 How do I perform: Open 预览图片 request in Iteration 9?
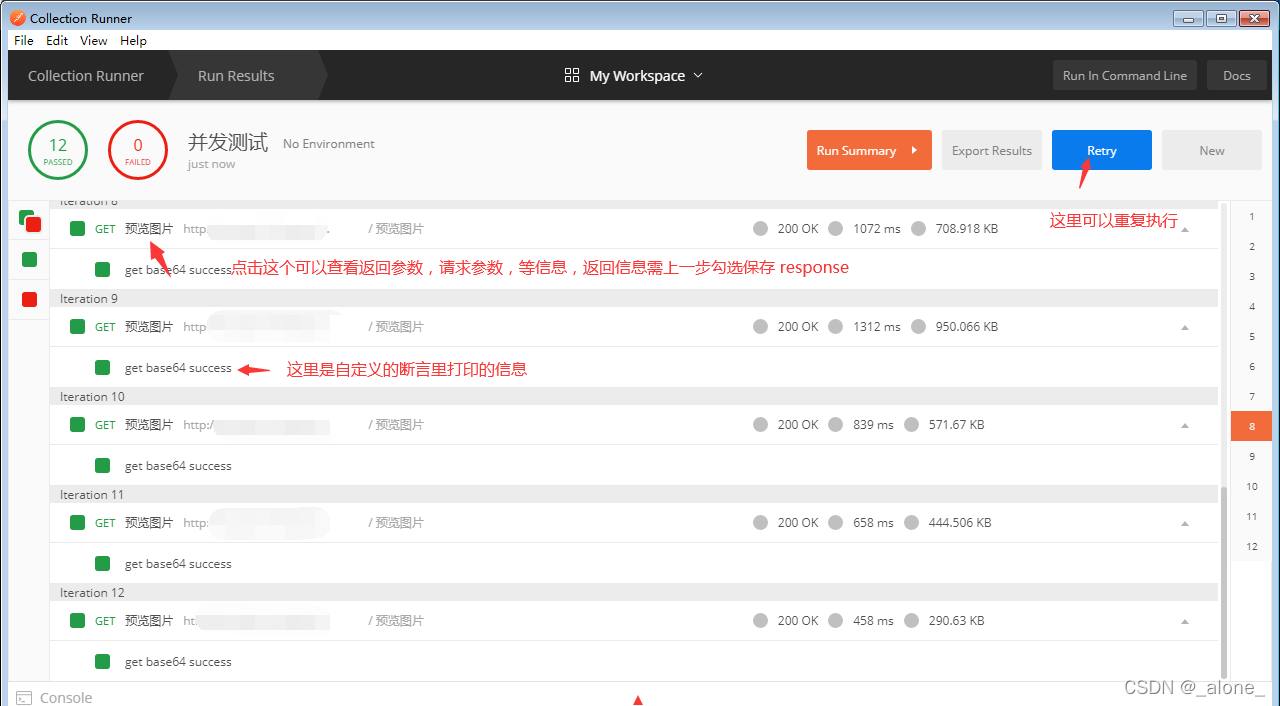(149, 327)
